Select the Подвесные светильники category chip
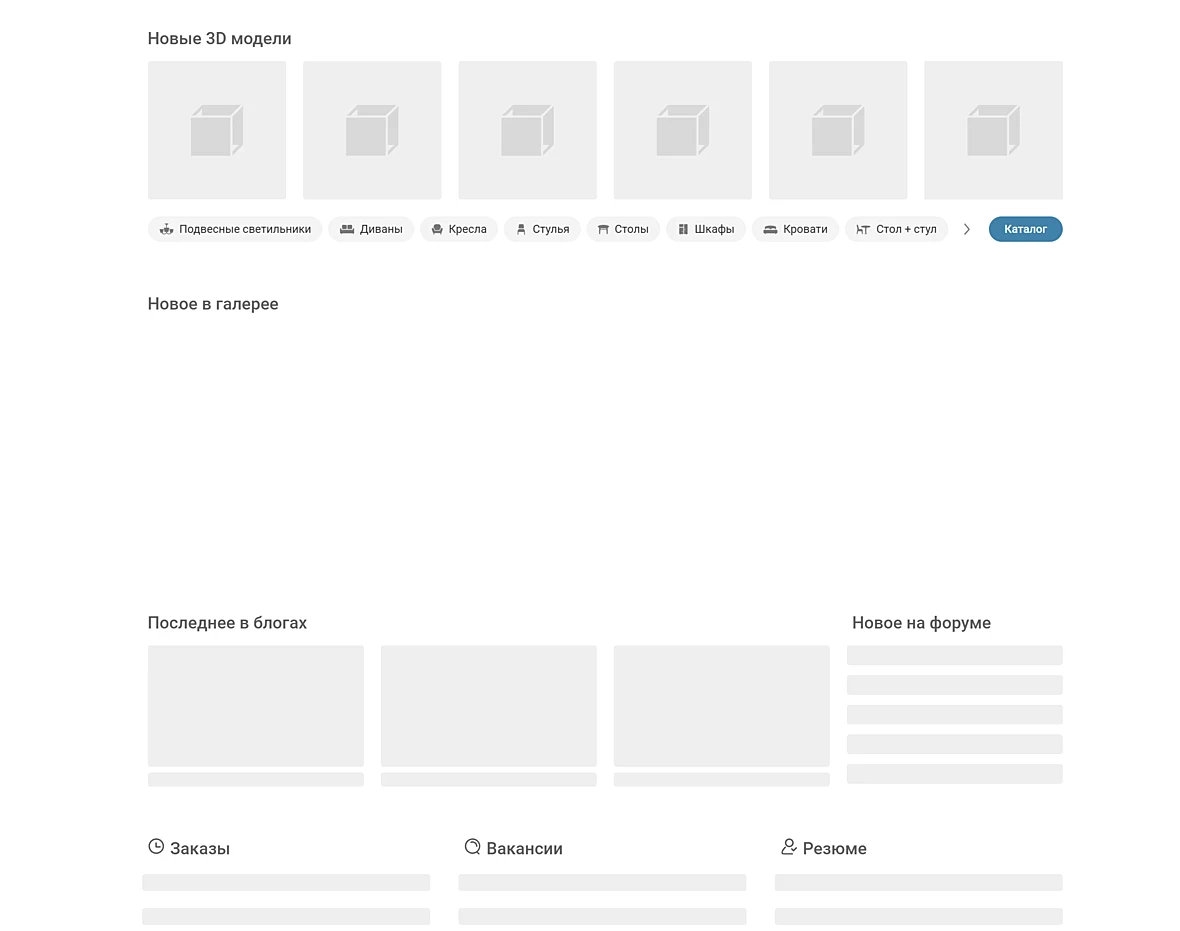The image size is (1180, 931). (235, 230)
